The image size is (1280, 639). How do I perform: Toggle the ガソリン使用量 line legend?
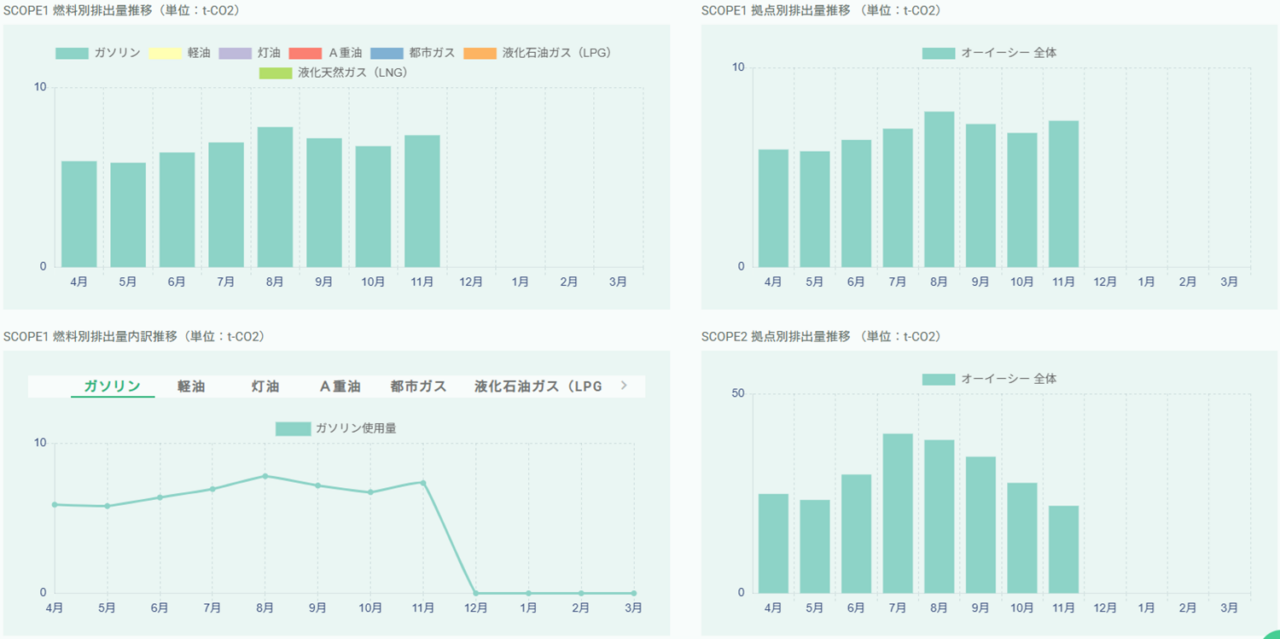pos(336,428)
